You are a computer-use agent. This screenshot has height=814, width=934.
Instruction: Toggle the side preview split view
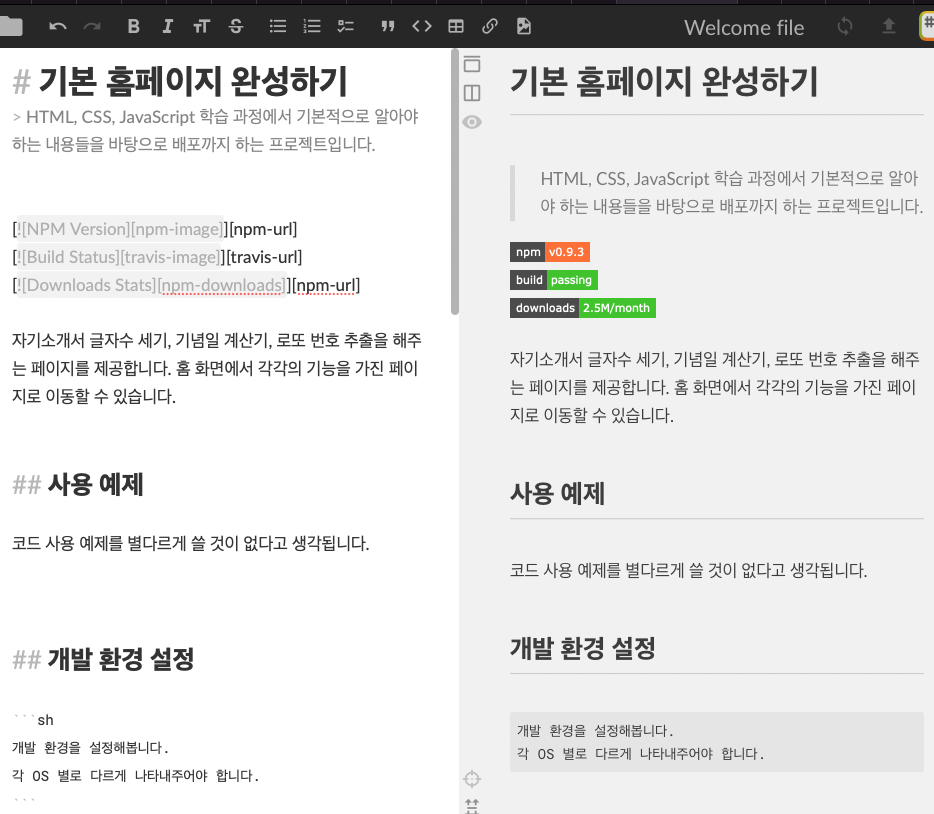click(472, 93)
